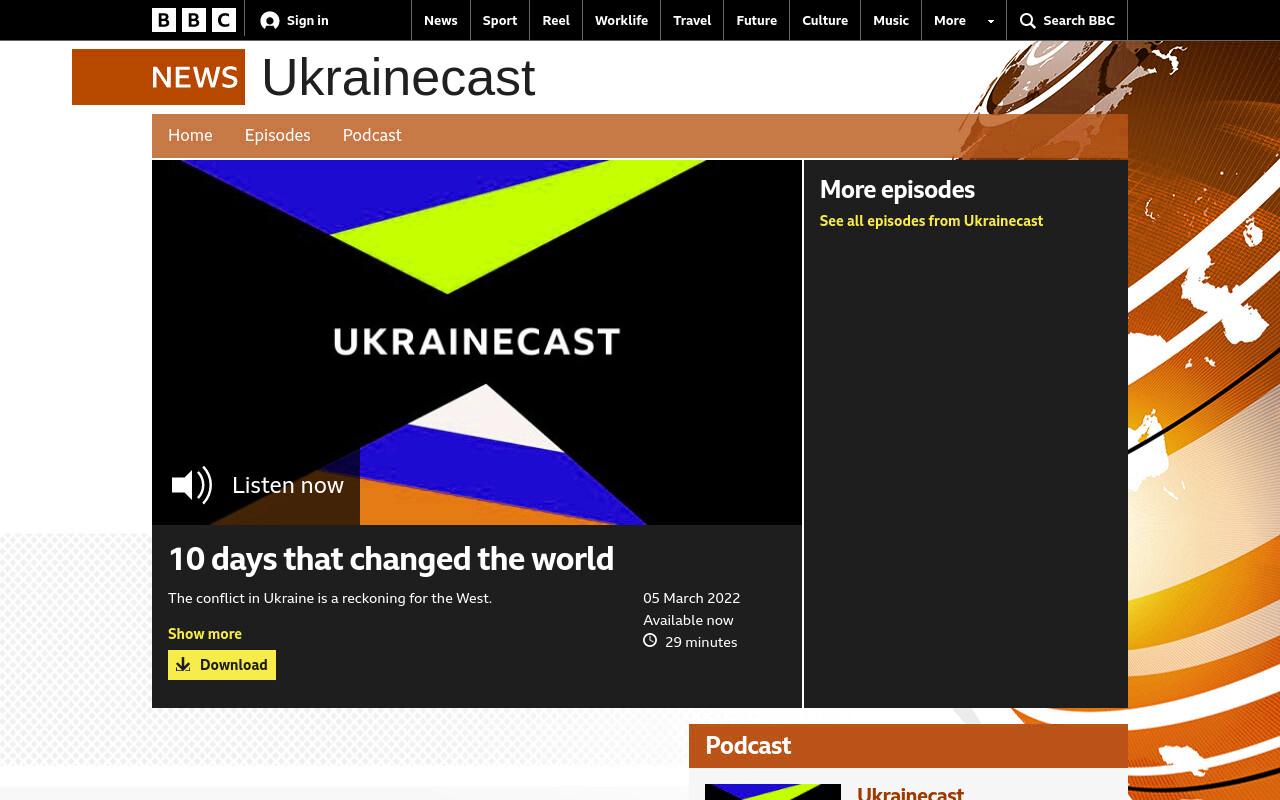Go to Travel in top navigation
The height and width of the screenshot is (800, 1280).
(x=692, y=20)
